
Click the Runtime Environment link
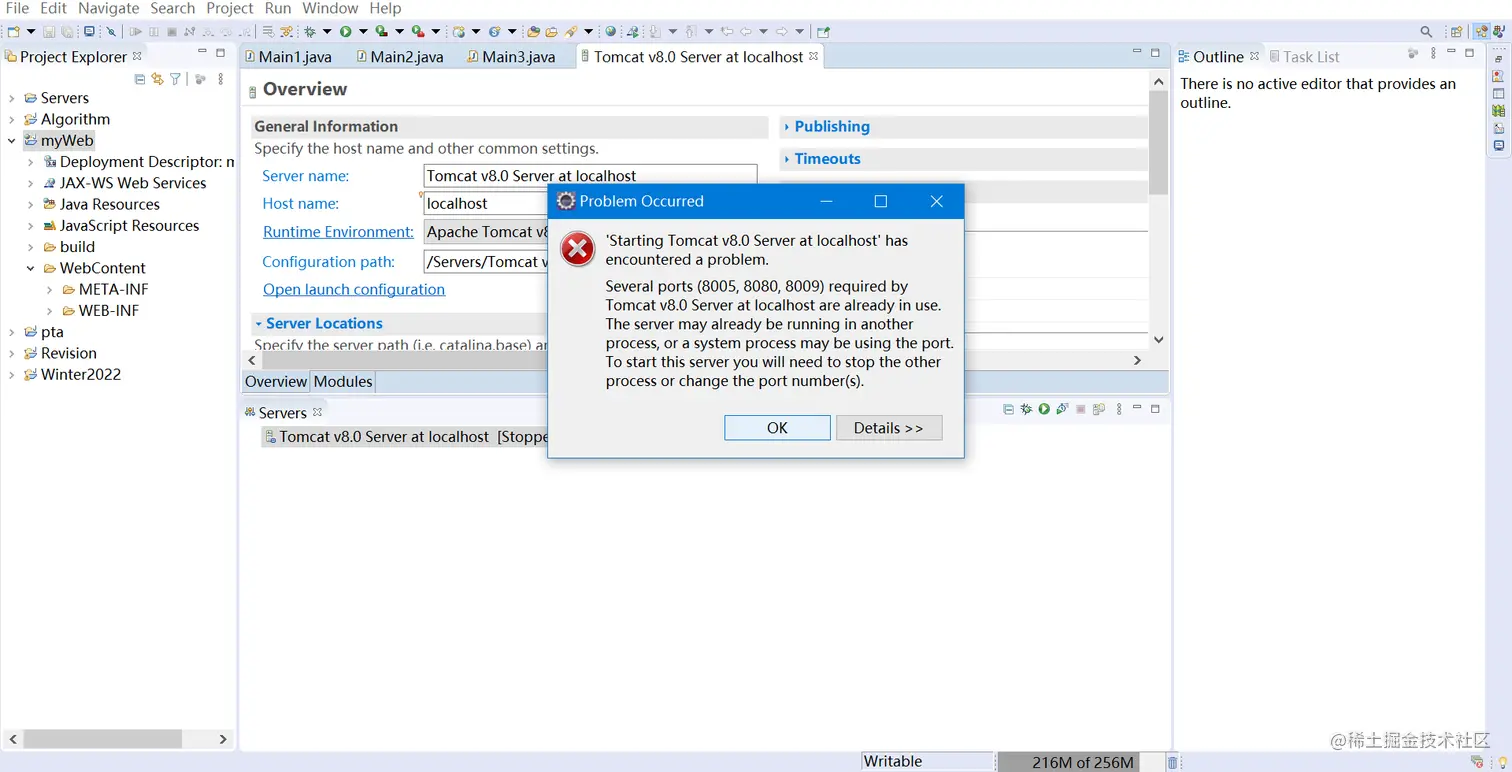tap(338, 232)
